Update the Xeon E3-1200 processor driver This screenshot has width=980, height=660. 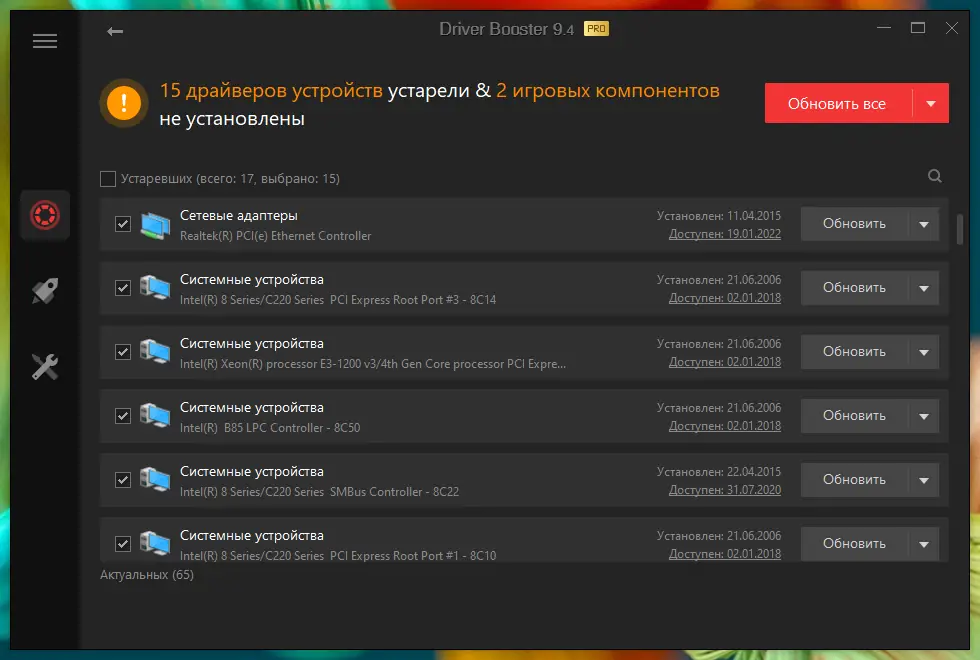tap(854, 352)
